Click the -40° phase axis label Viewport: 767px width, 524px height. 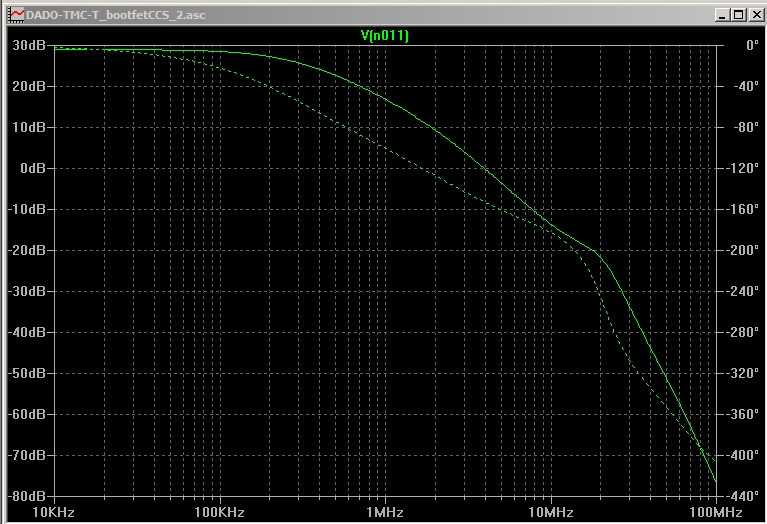coord(746,87)
